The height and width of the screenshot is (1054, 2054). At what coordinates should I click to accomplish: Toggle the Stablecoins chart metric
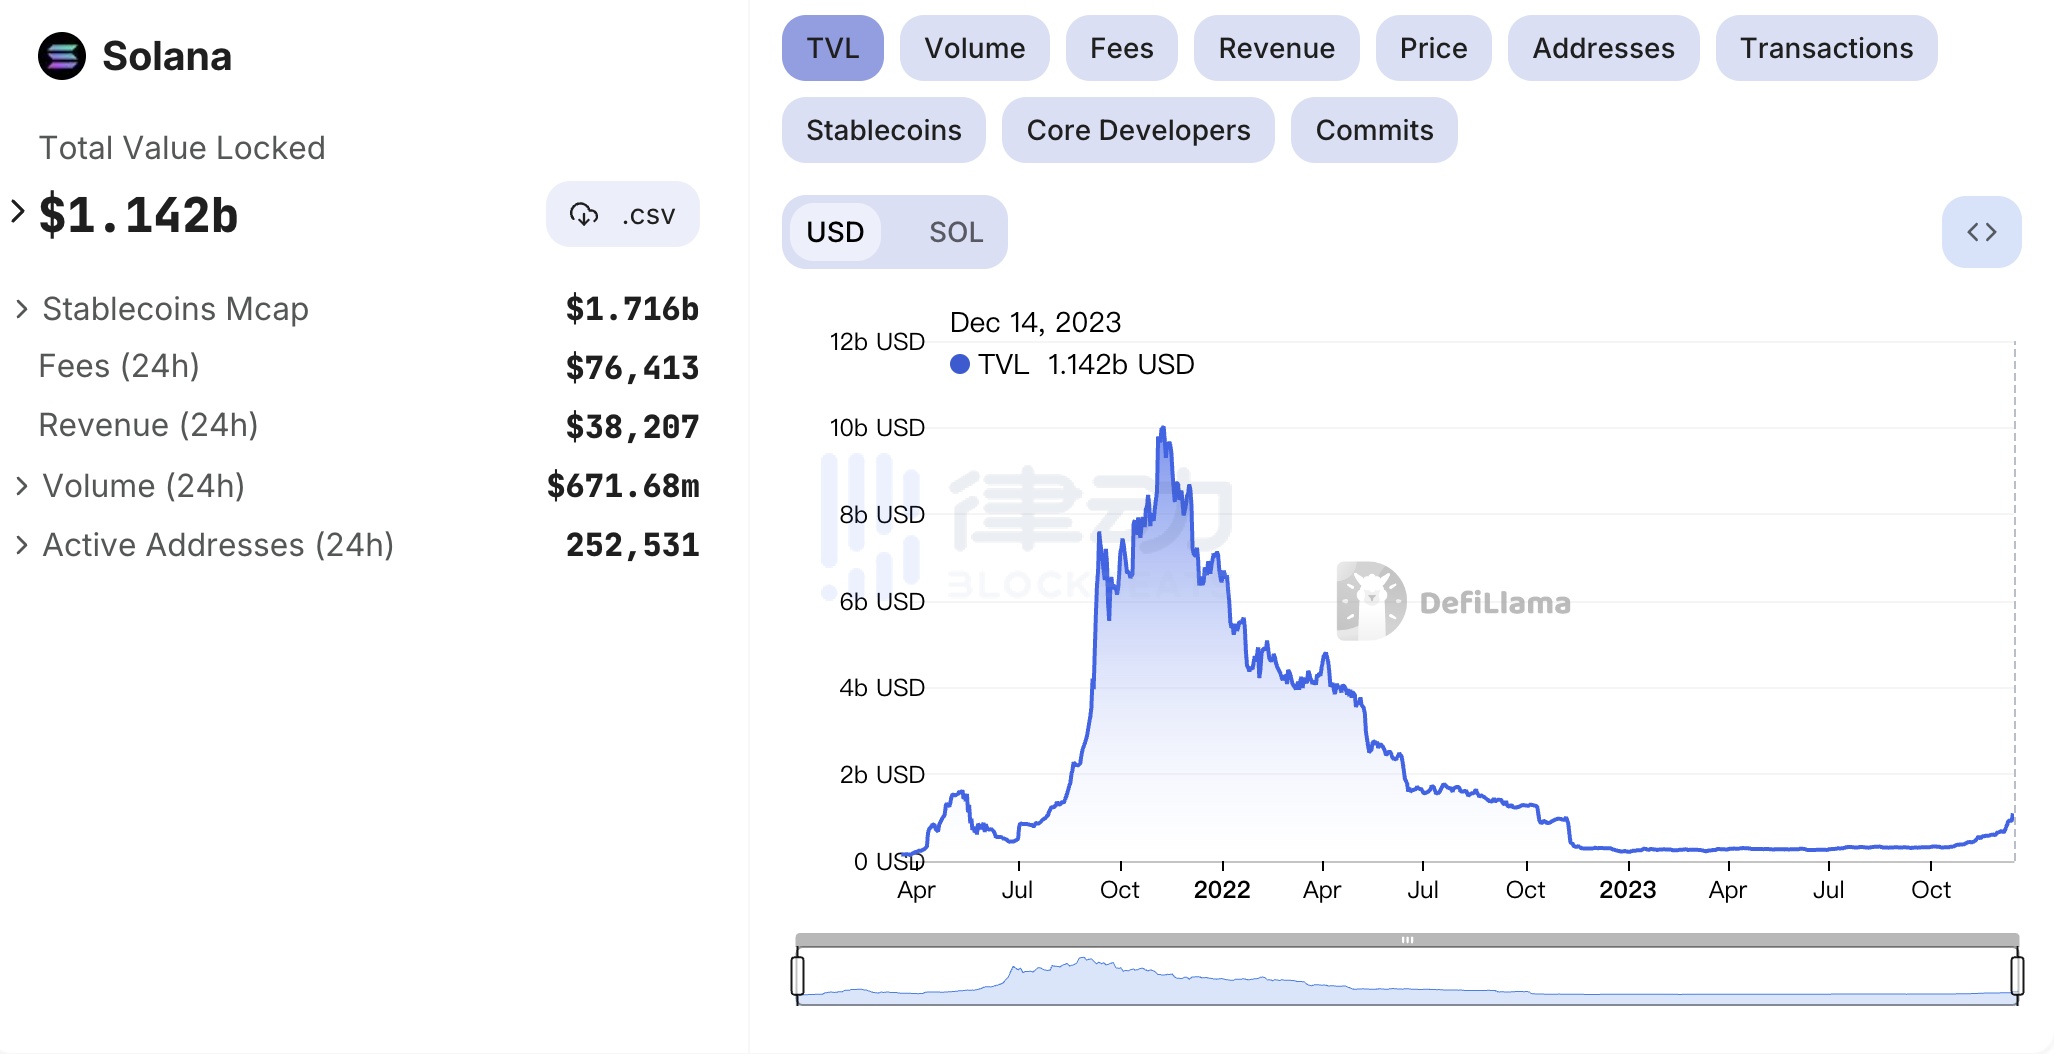883,130
